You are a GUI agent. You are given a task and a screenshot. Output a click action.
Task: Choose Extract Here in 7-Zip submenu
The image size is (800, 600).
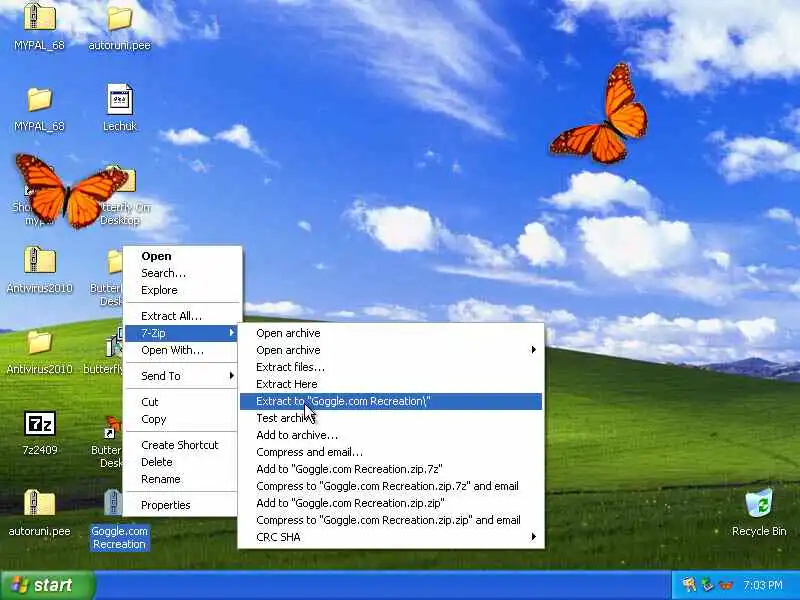click(391, 384)
